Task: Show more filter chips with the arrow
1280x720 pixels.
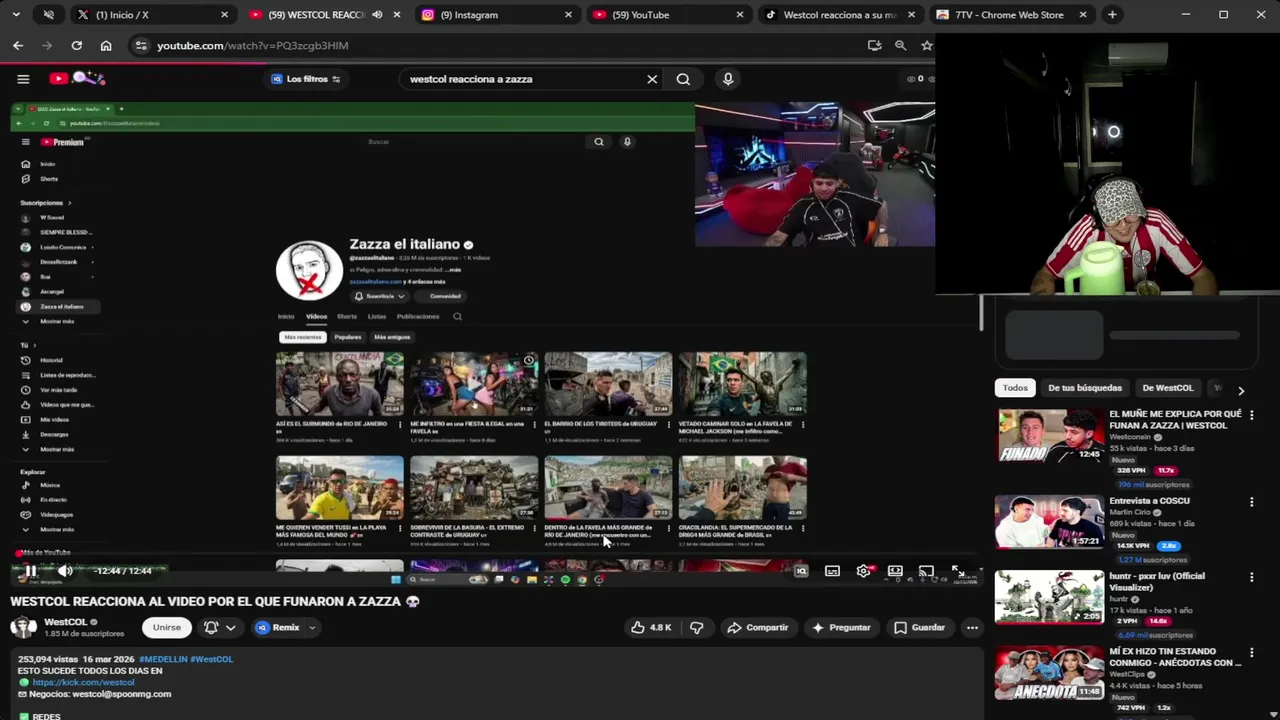Action: click(x=1241, y=391)
